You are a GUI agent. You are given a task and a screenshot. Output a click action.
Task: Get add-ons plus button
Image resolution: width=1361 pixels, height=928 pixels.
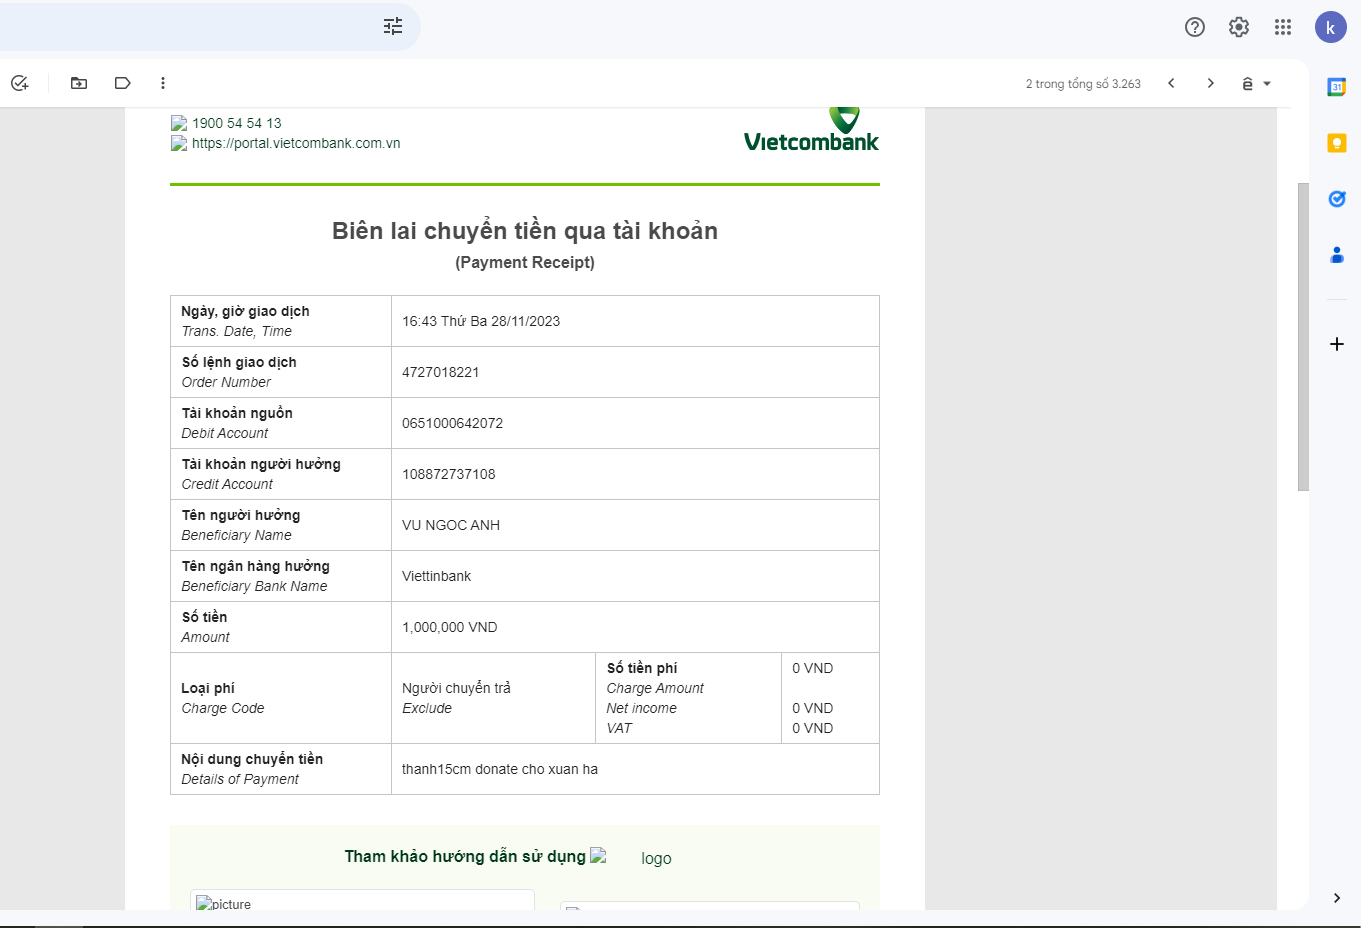point(1336,344)
